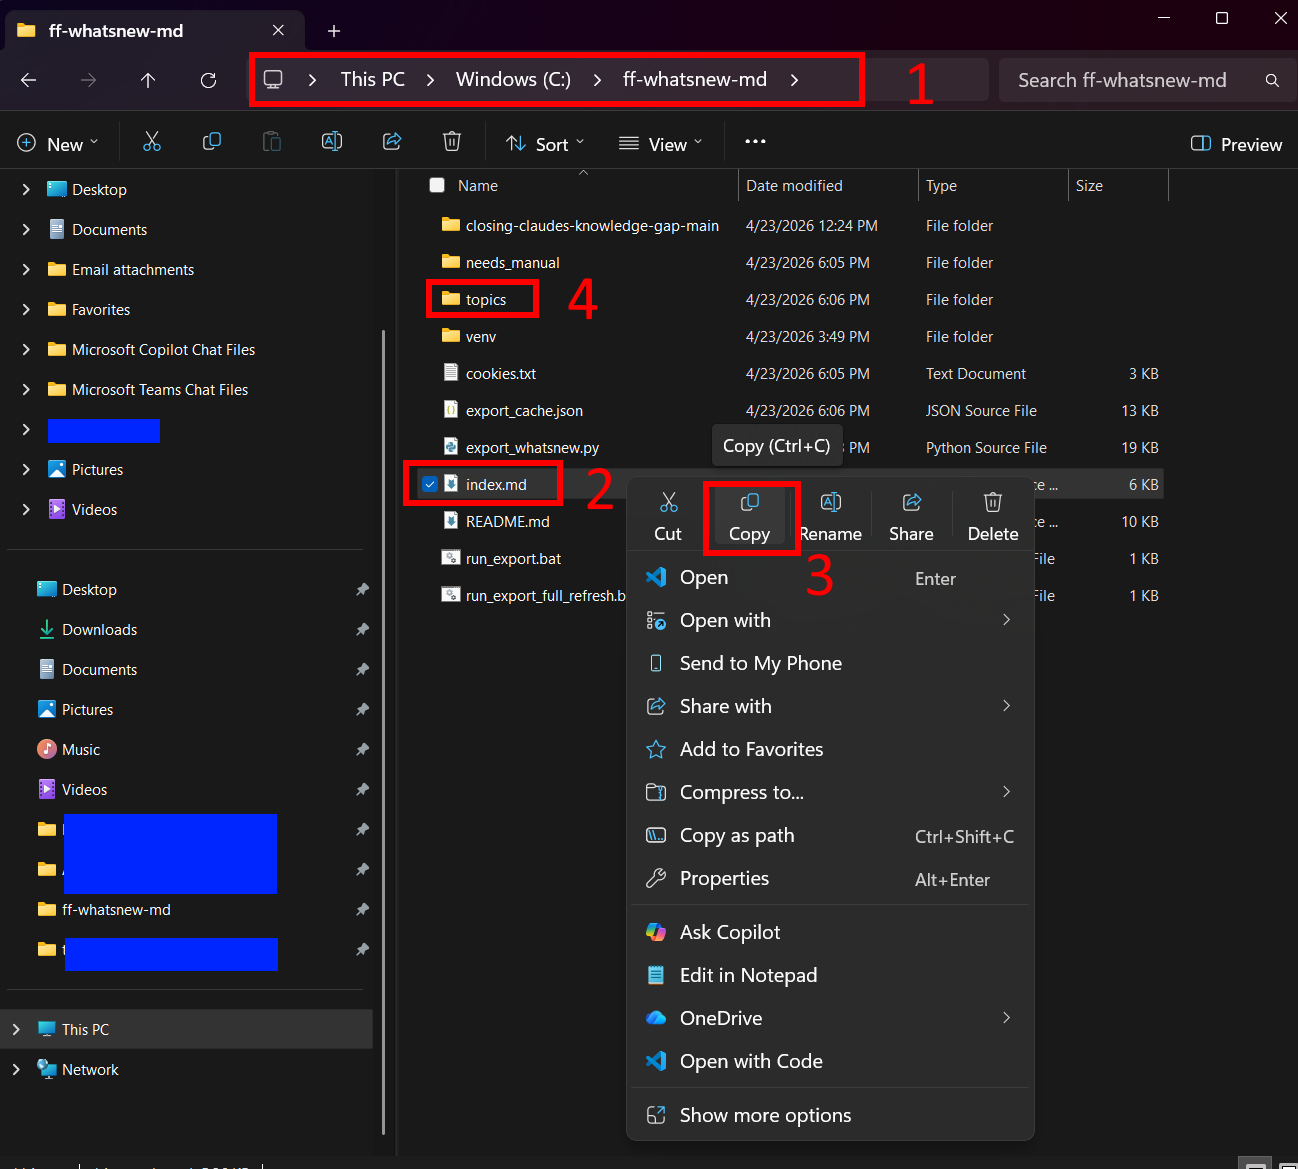
Task: Choose Ask Copilot
Action: [x=830, y=932]
